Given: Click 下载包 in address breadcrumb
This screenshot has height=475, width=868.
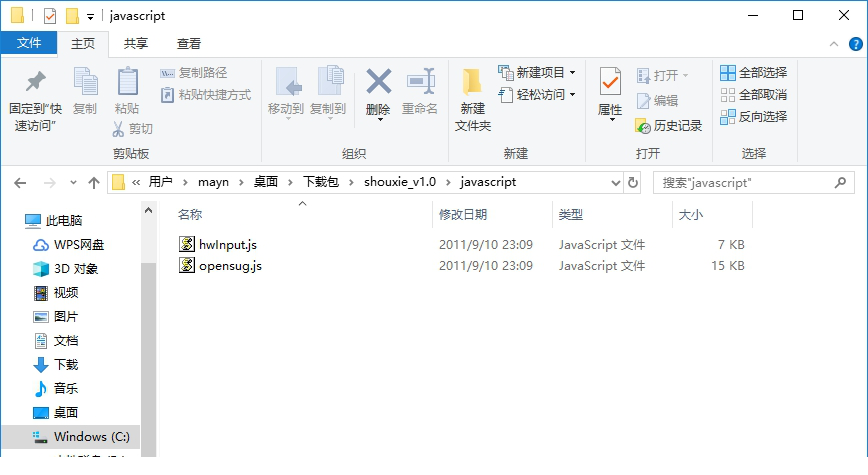Looking at the screenshot, I should [x=321, y=182].
